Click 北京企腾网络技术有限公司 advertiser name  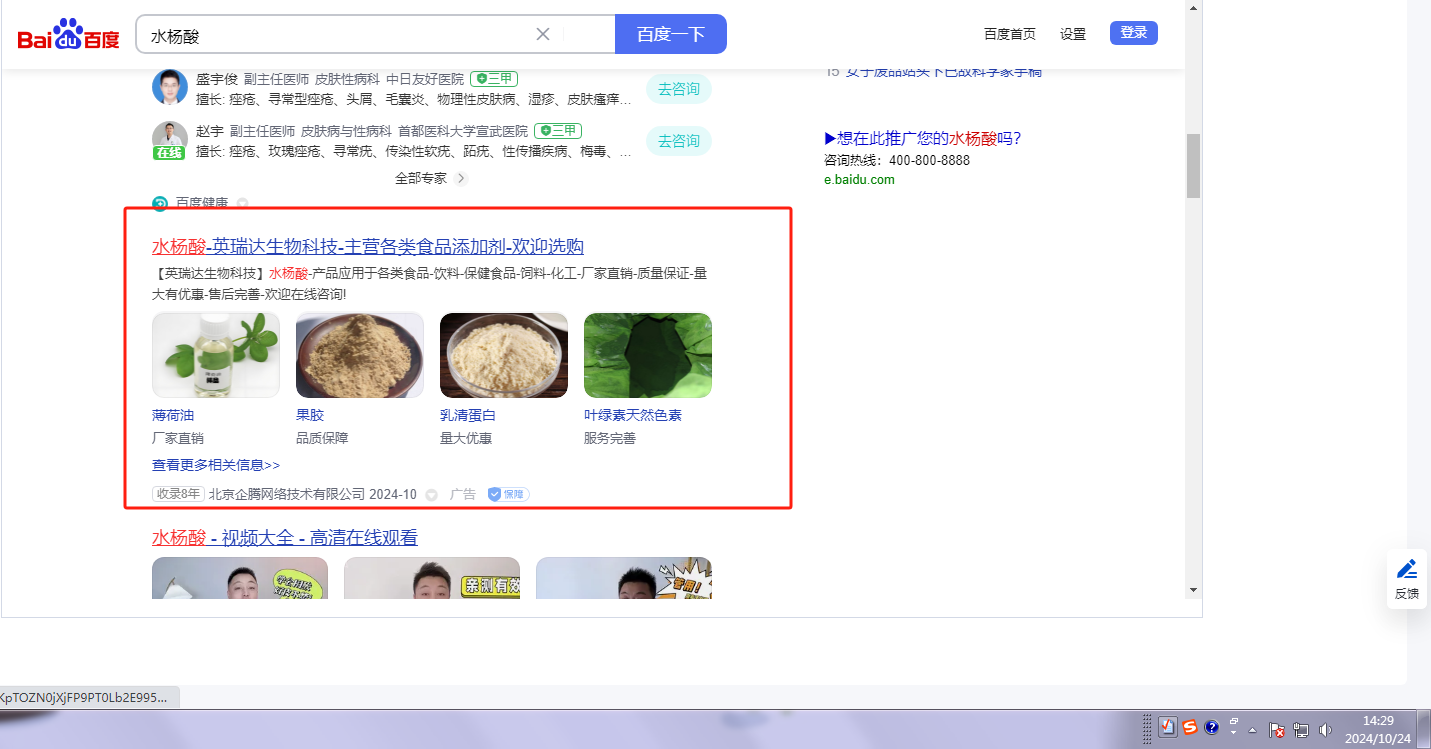(x=287, y=494)
